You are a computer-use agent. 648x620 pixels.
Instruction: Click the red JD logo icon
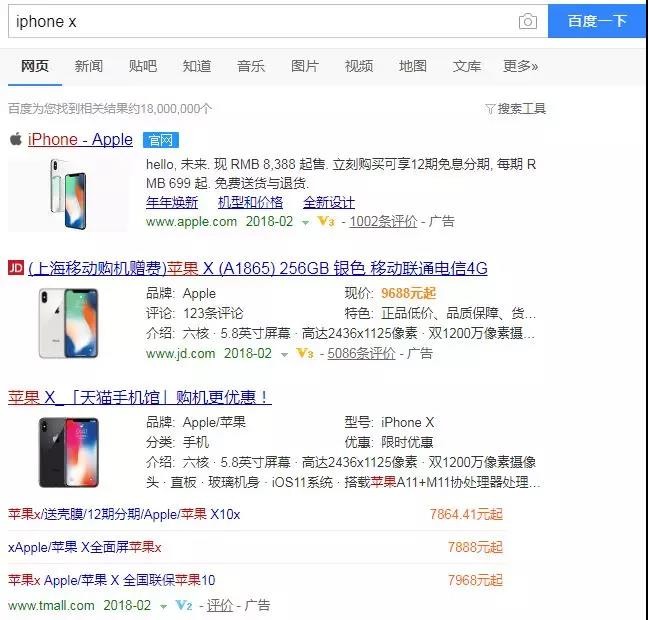pos(16,268)
